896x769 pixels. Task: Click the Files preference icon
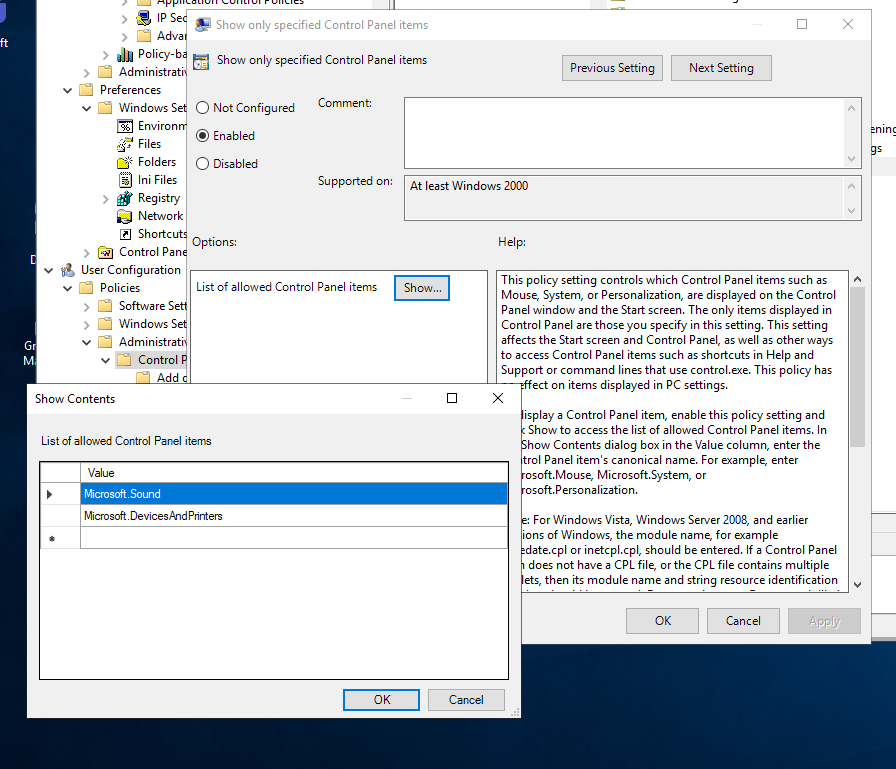pos(125,144)
